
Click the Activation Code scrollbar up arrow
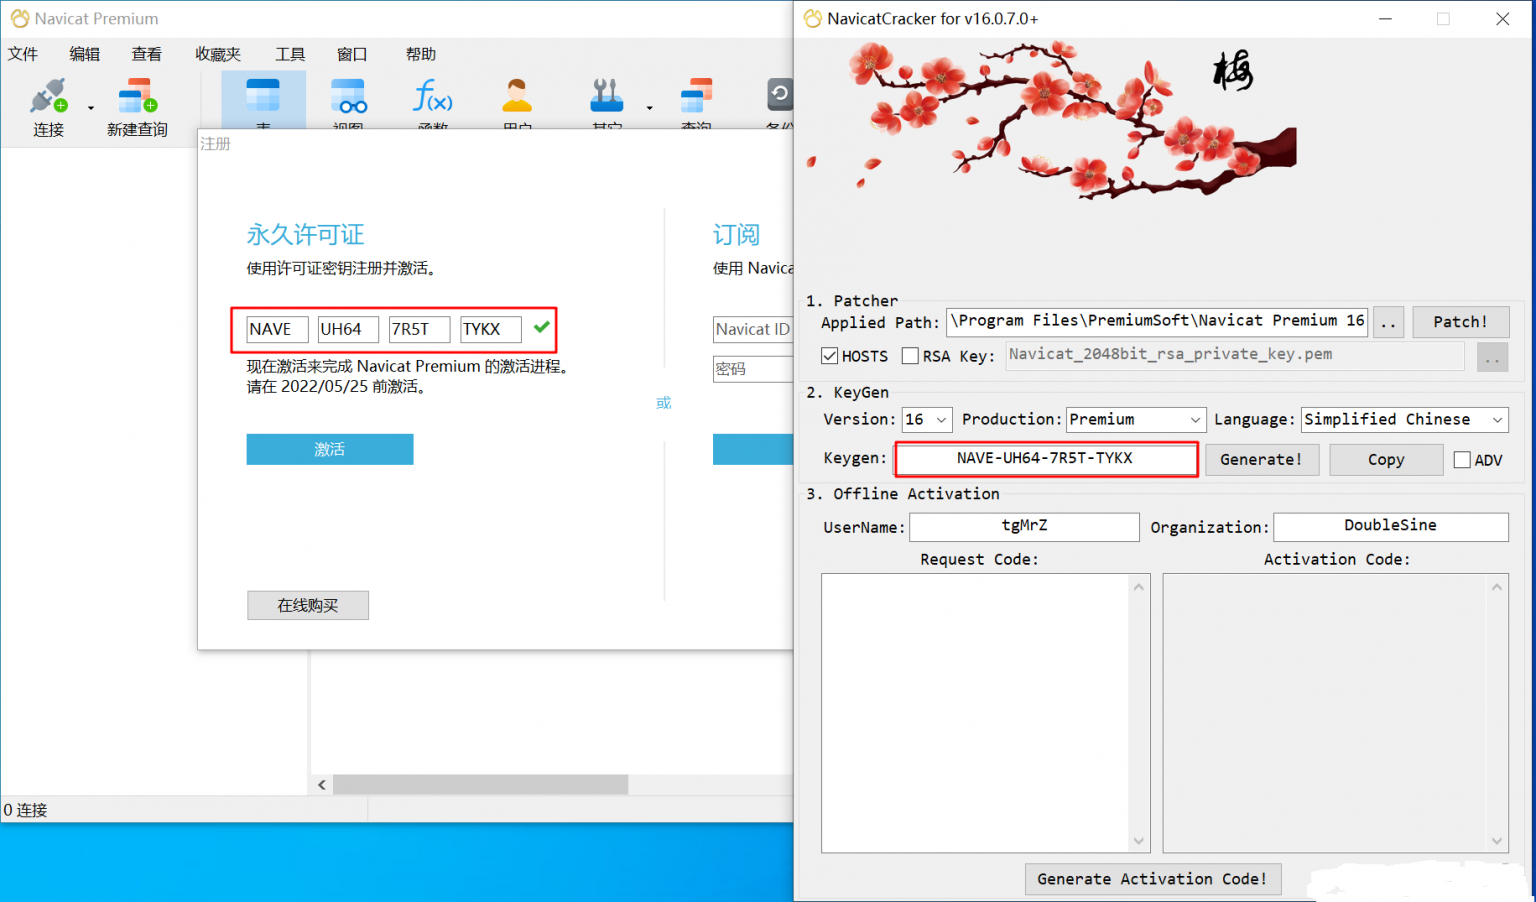(x=1497, y=587)
